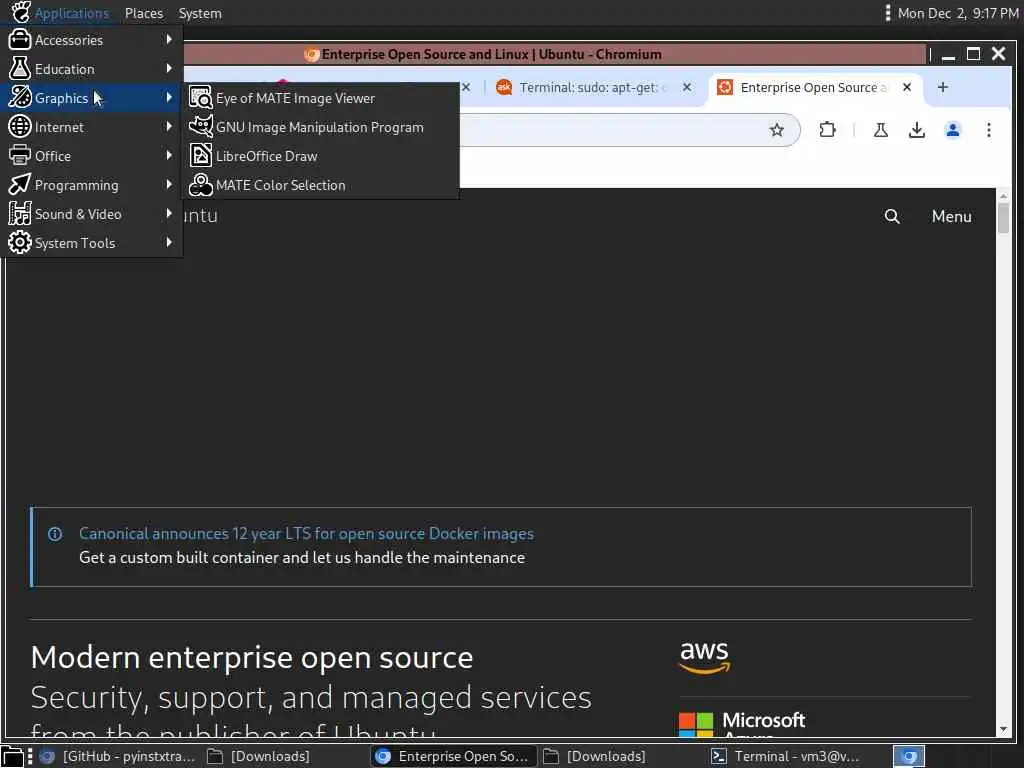Expand the Accessories submenu arrow

click(169, 39)
